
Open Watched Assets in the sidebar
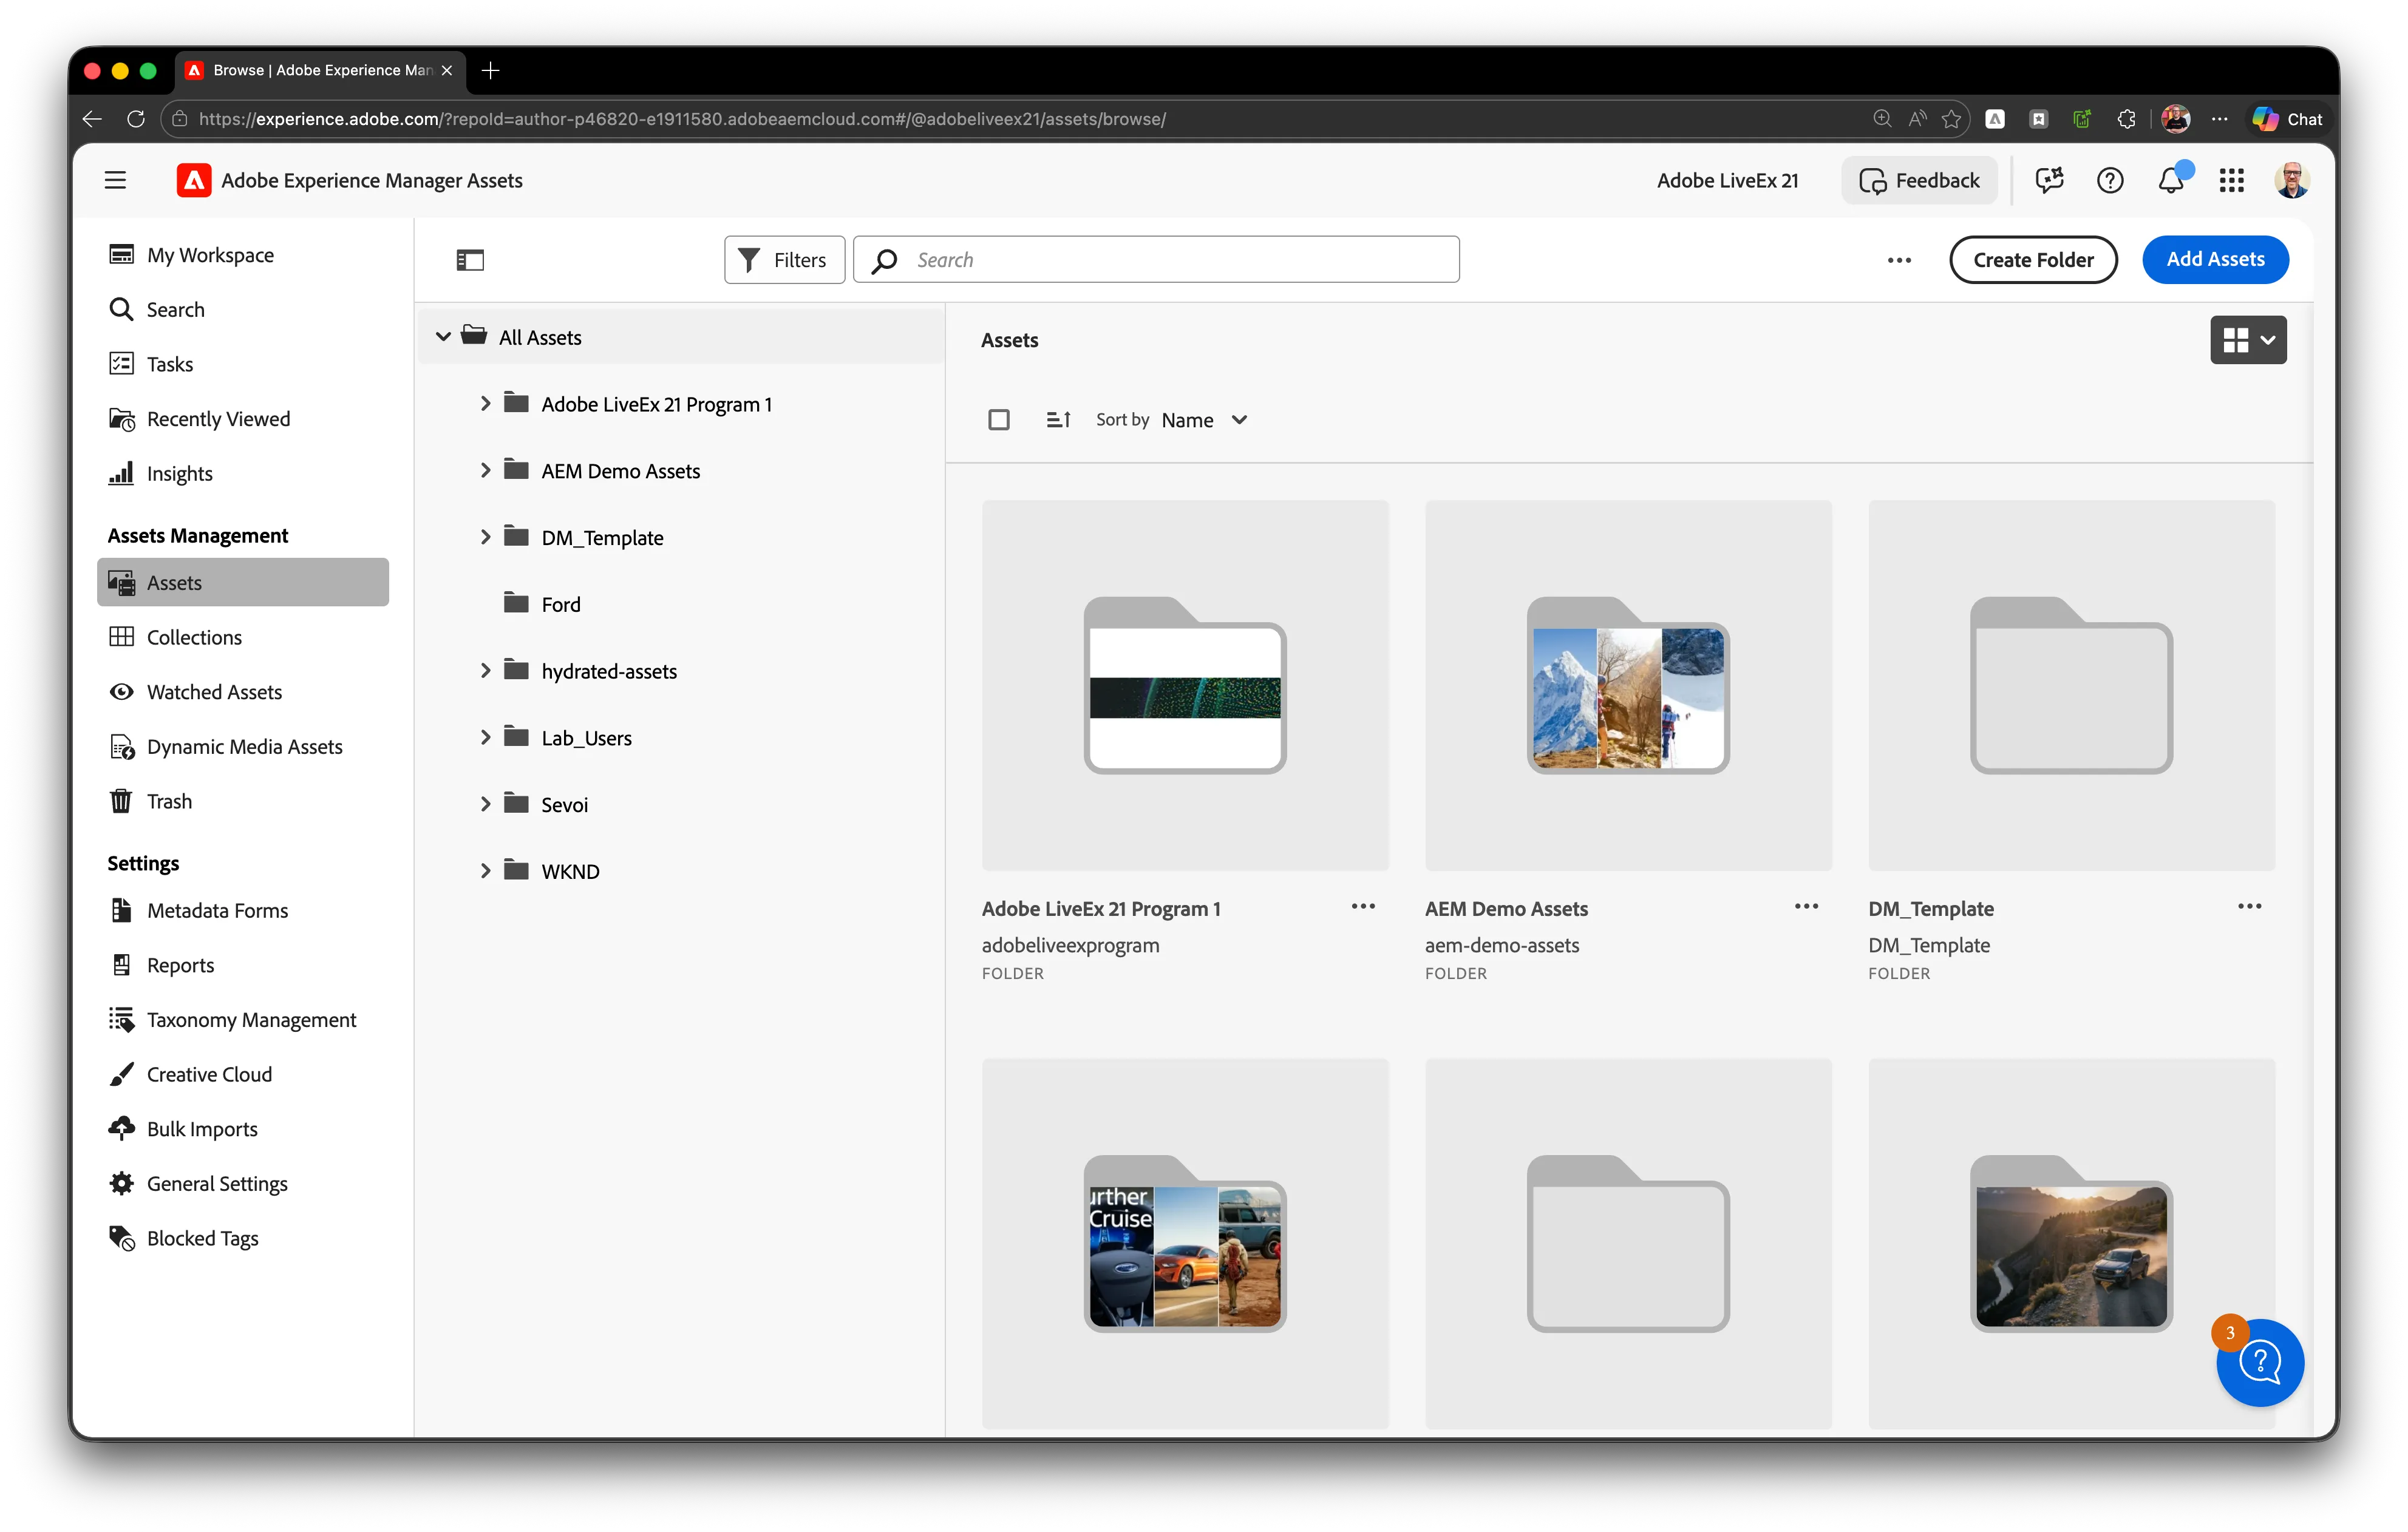click(x=243, y=692)
